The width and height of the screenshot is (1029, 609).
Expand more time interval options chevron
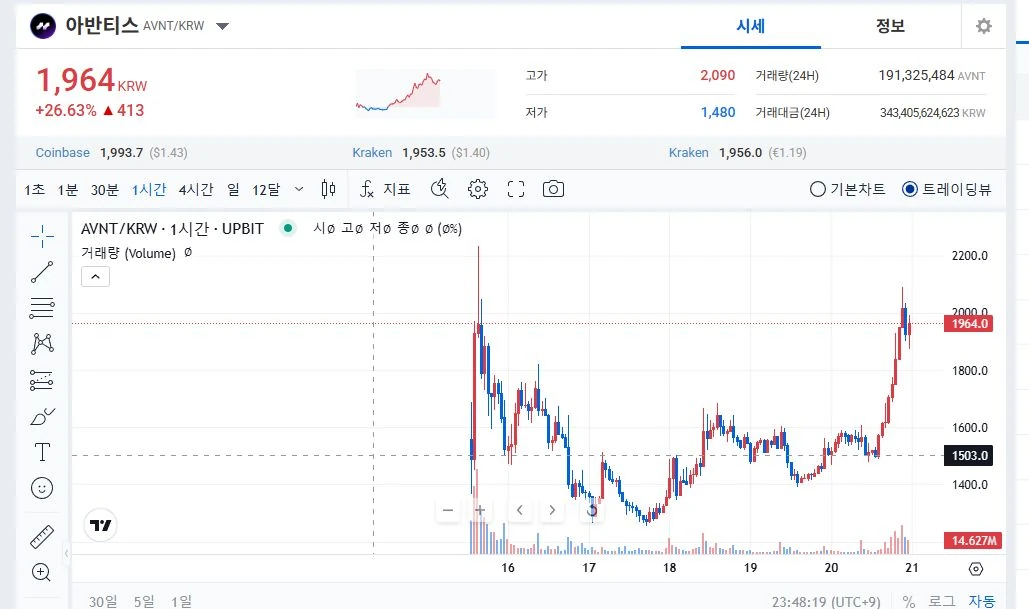click(x=299, y=189)
